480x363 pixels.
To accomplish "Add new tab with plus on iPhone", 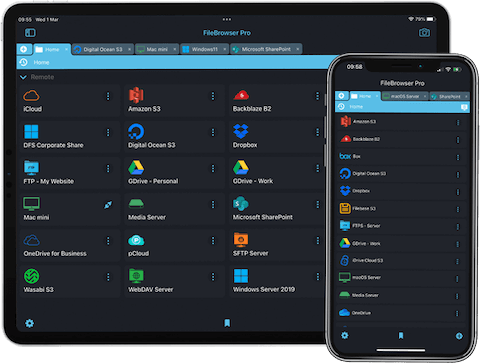I will coord(341,96).
